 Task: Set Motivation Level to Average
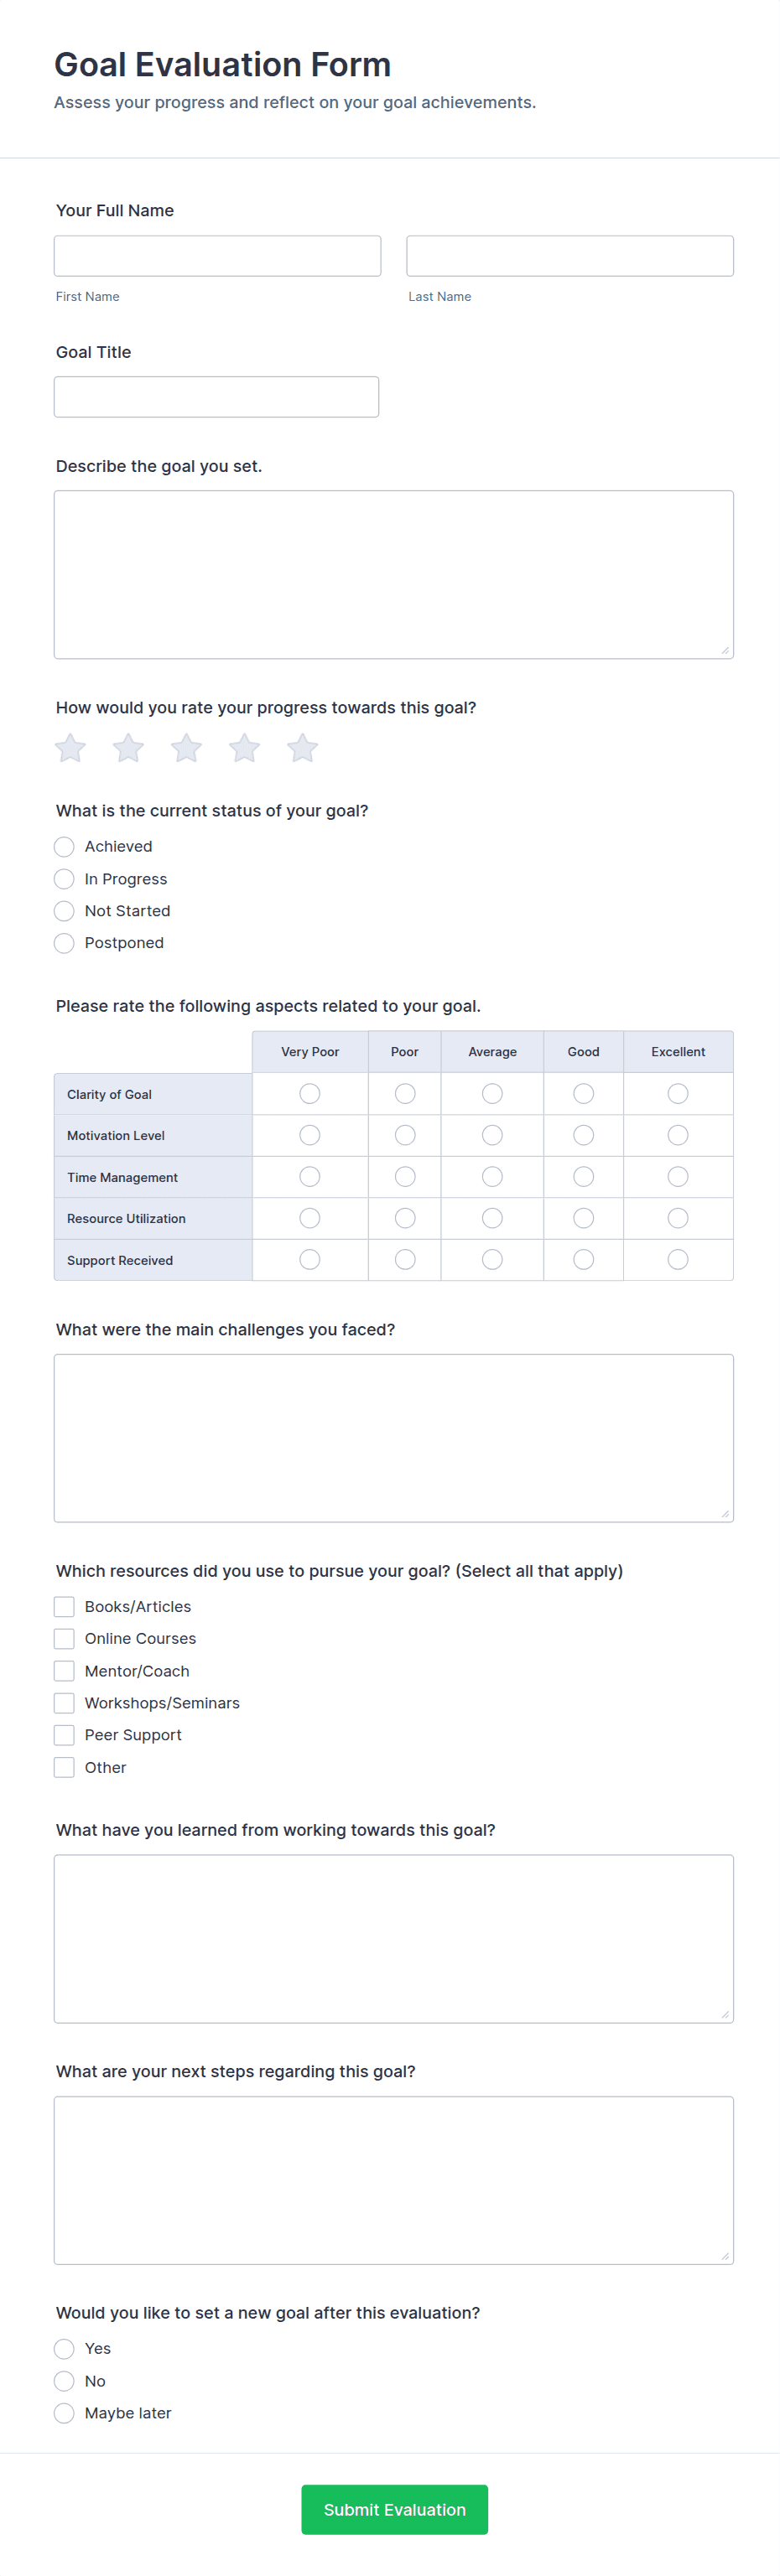click(492, 1135)
